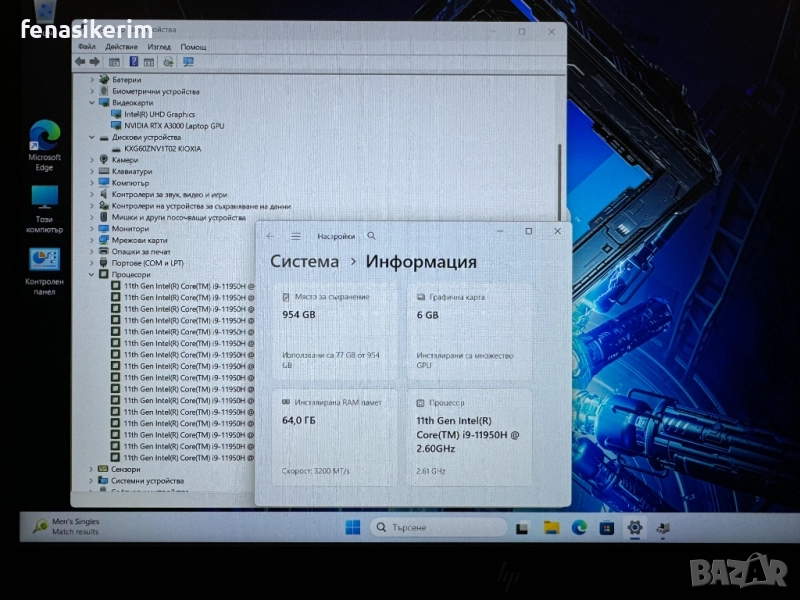Expand the Мрежови карти category
Viewport: 800px width, 600px height.
pyautogui.click(x=92, y=240)
